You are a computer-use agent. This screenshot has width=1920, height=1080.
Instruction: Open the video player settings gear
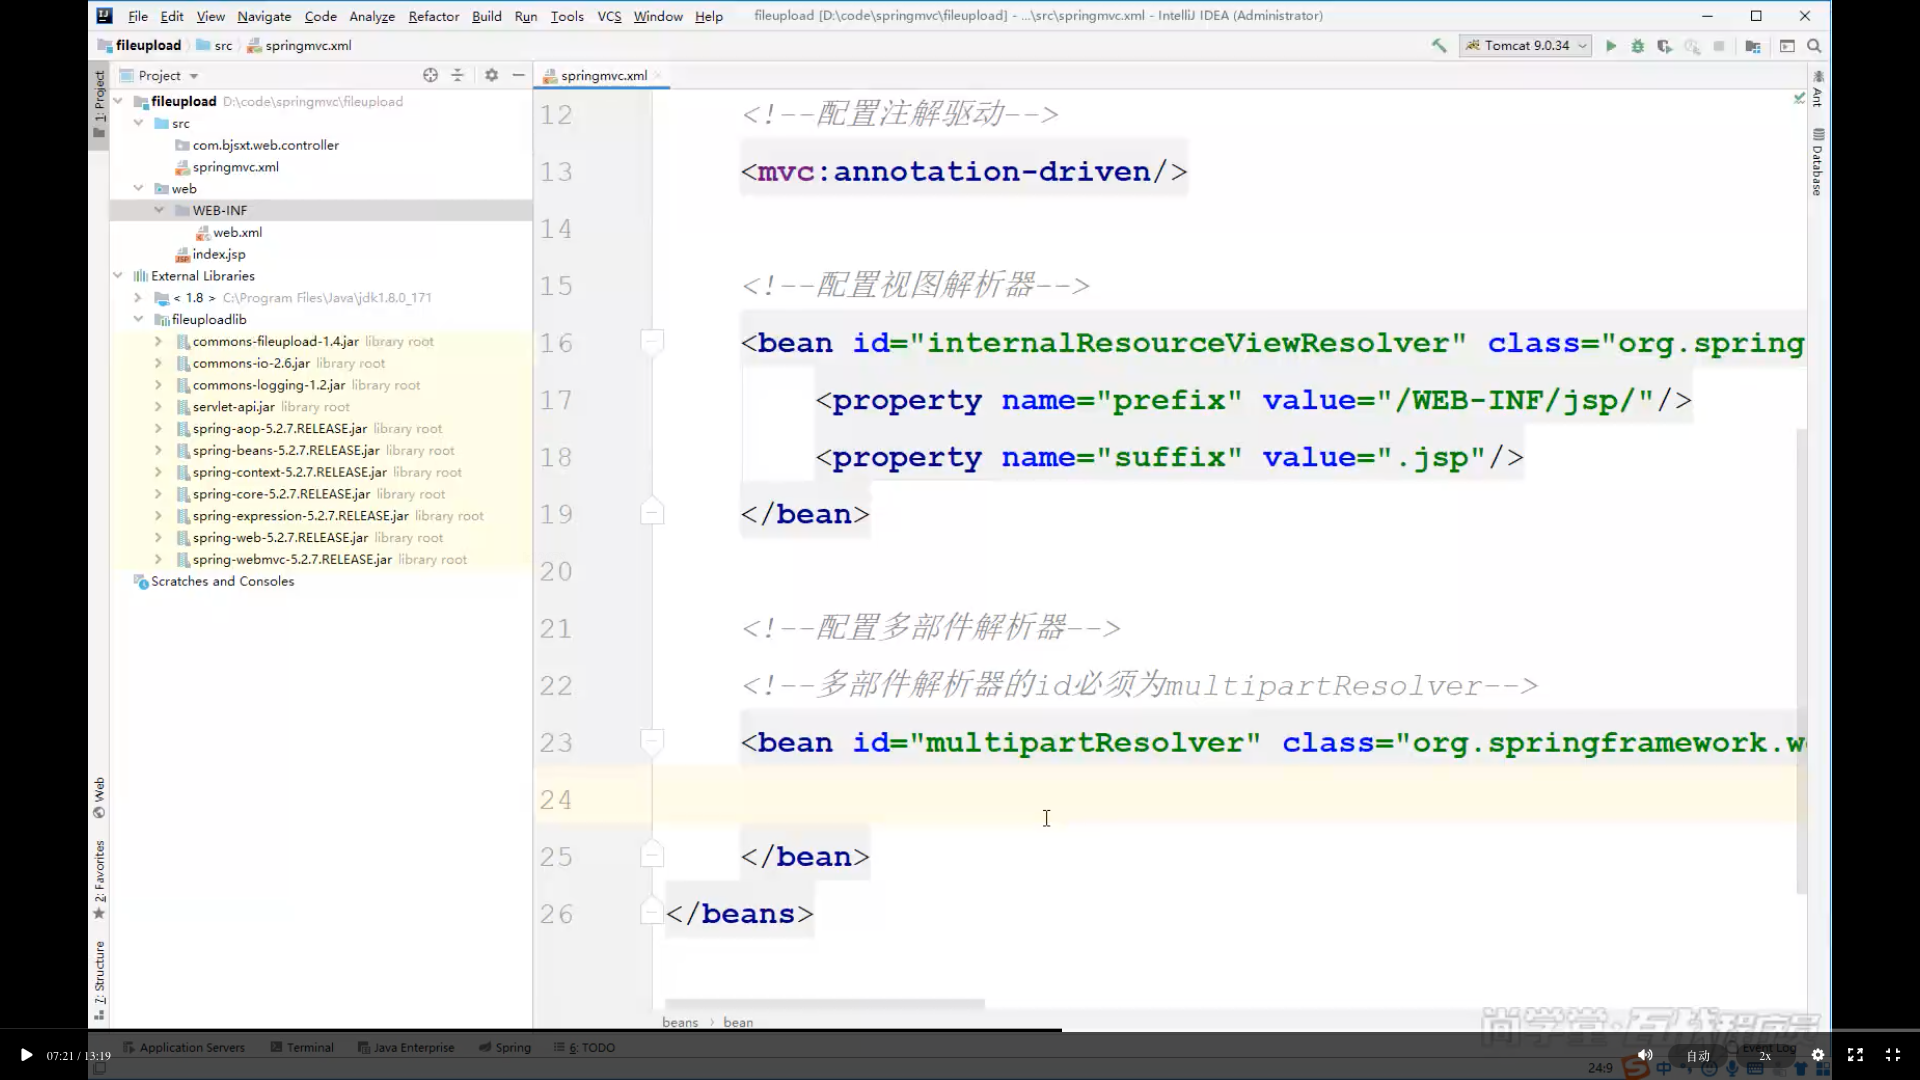[1818, 1055]
